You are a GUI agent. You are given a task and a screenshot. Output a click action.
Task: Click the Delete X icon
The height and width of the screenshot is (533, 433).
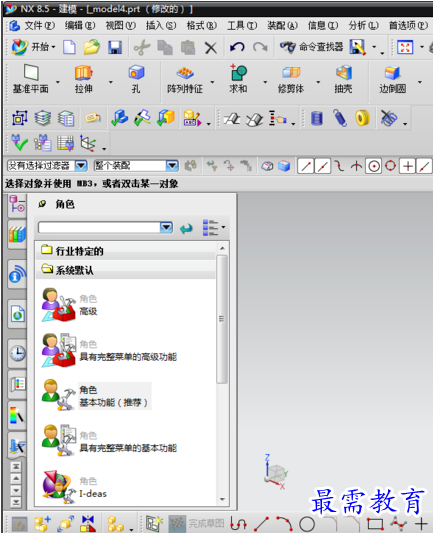211,48
